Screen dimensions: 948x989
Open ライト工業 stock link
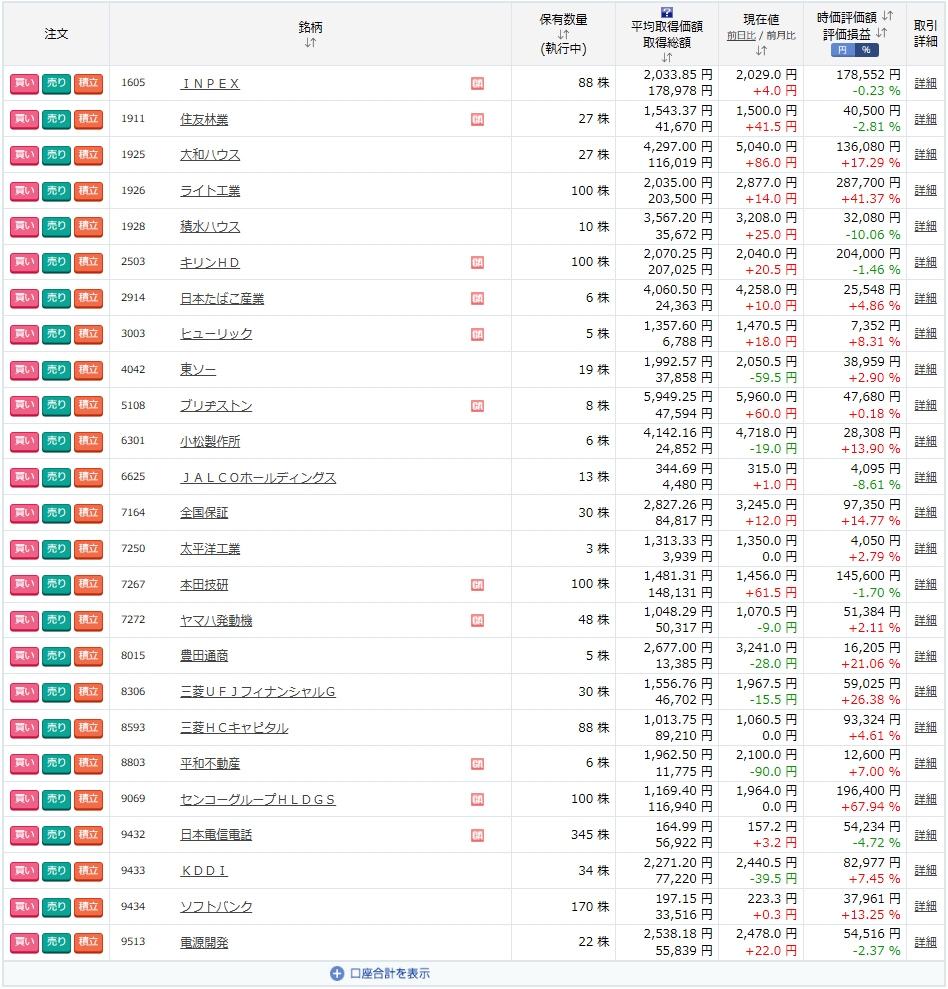210,191
